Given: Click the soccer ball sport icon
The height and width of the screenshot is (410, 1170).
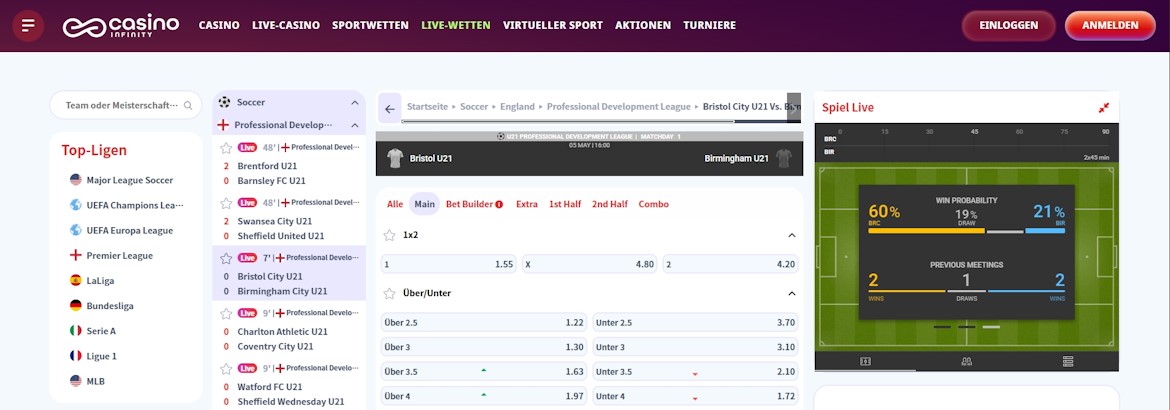Looking at the screenshot, I should pos(225,102).
